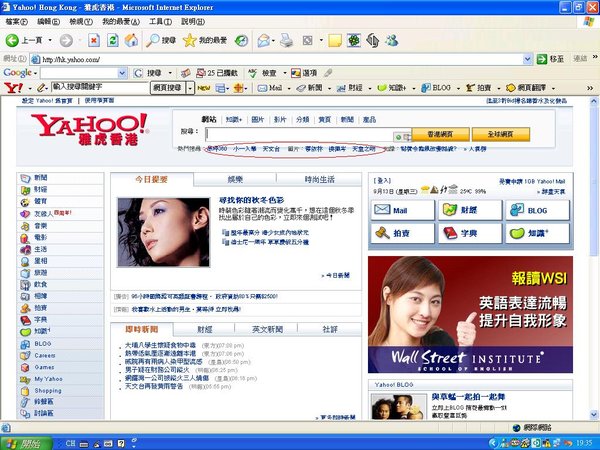The width and height of the screenshot is (600, 450).
Task: Click the yellow note icon in toolbar
Action: coord(334,40)
